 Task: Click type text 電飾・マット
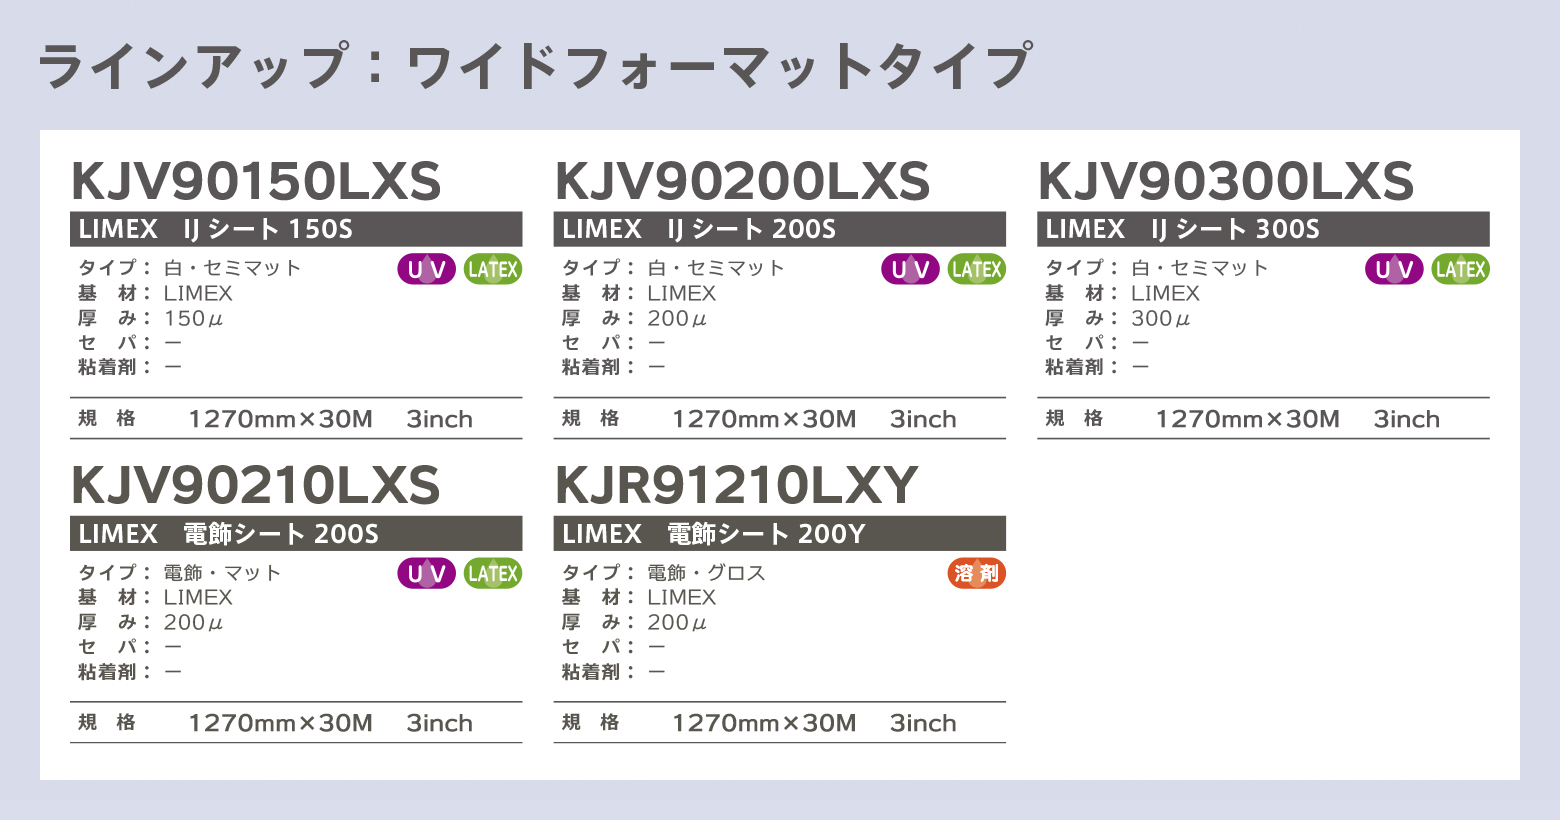click(x=222, y=573)
